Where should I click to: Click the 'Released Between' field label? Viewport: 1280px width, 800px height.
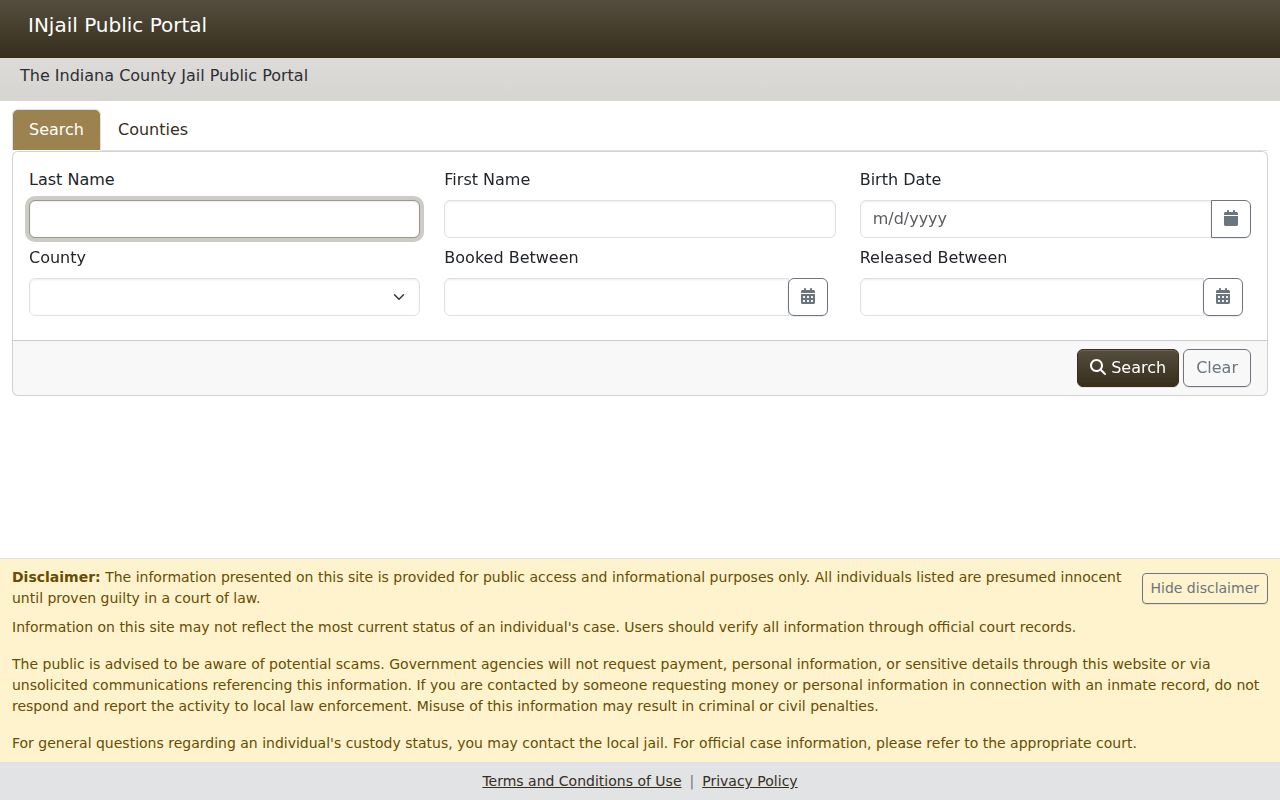click(x=933, y=258)
